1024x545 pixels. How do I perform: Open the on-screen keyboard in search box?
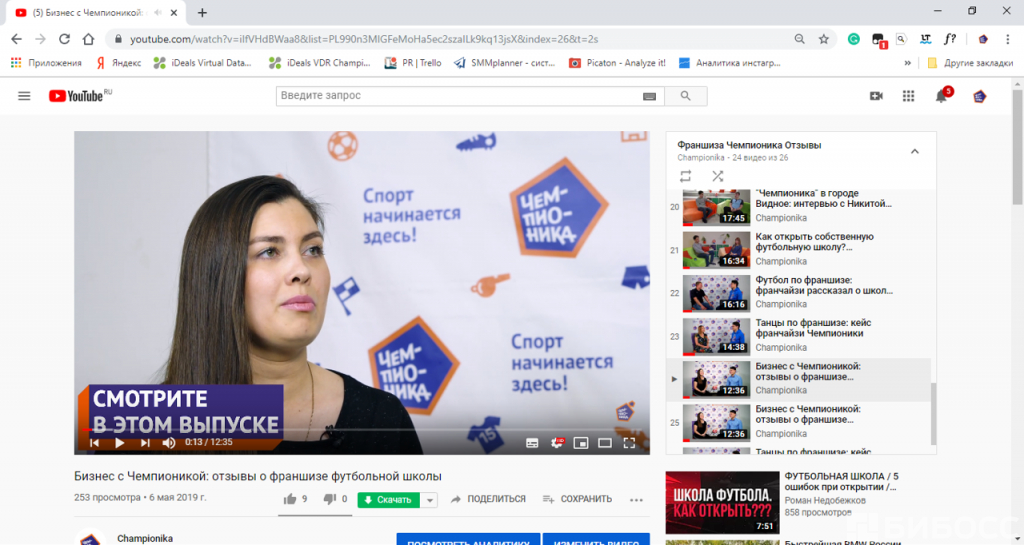[x=649, y=96]
